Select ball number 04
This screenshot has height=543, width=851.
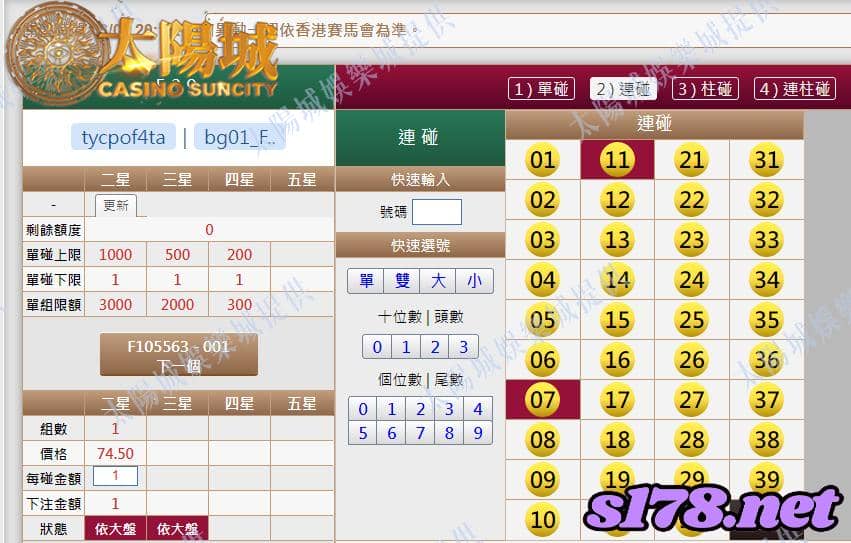[x=543, y=280]
